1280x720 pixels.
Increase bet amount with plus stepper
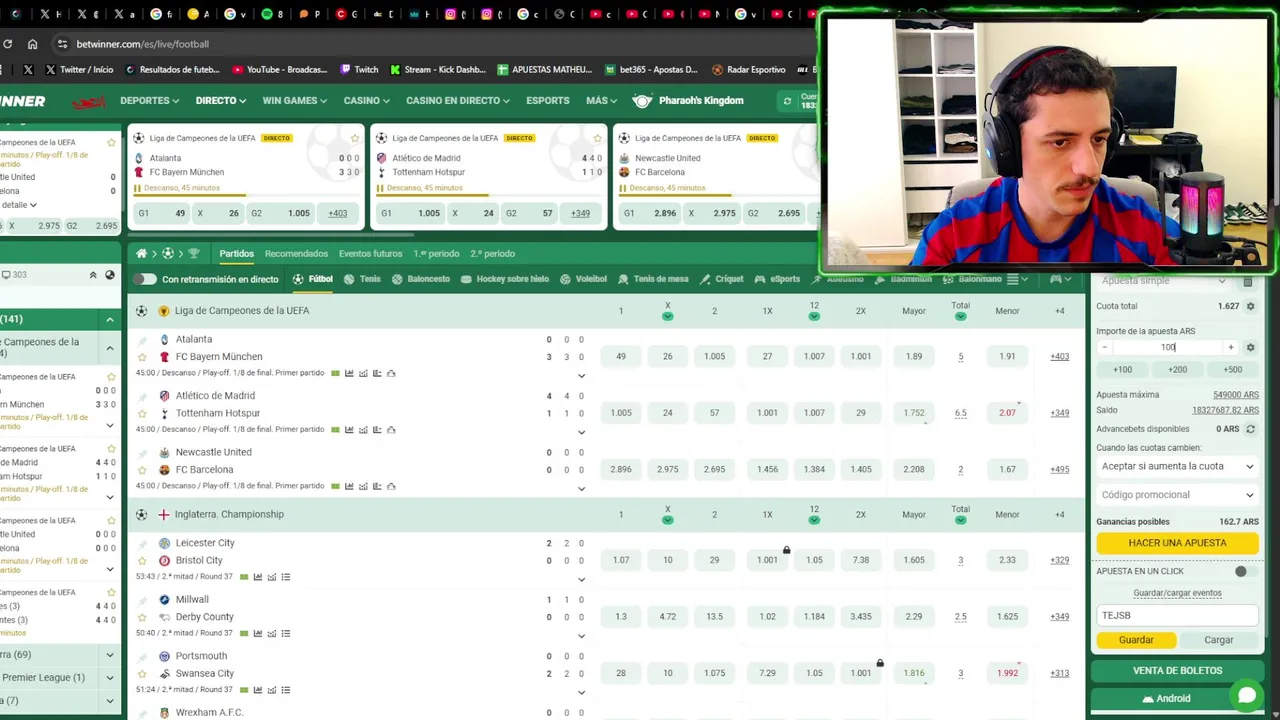1231,348
